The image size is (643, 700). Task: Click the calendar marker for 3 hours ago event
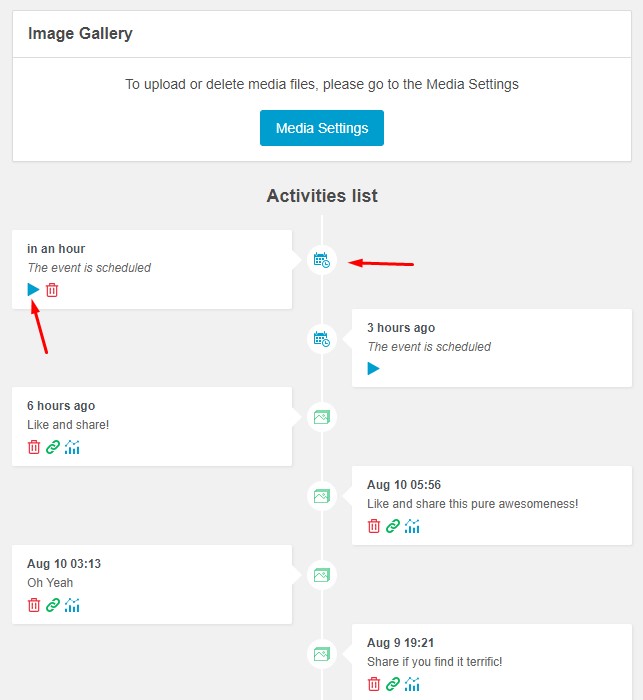coord(322,339)
